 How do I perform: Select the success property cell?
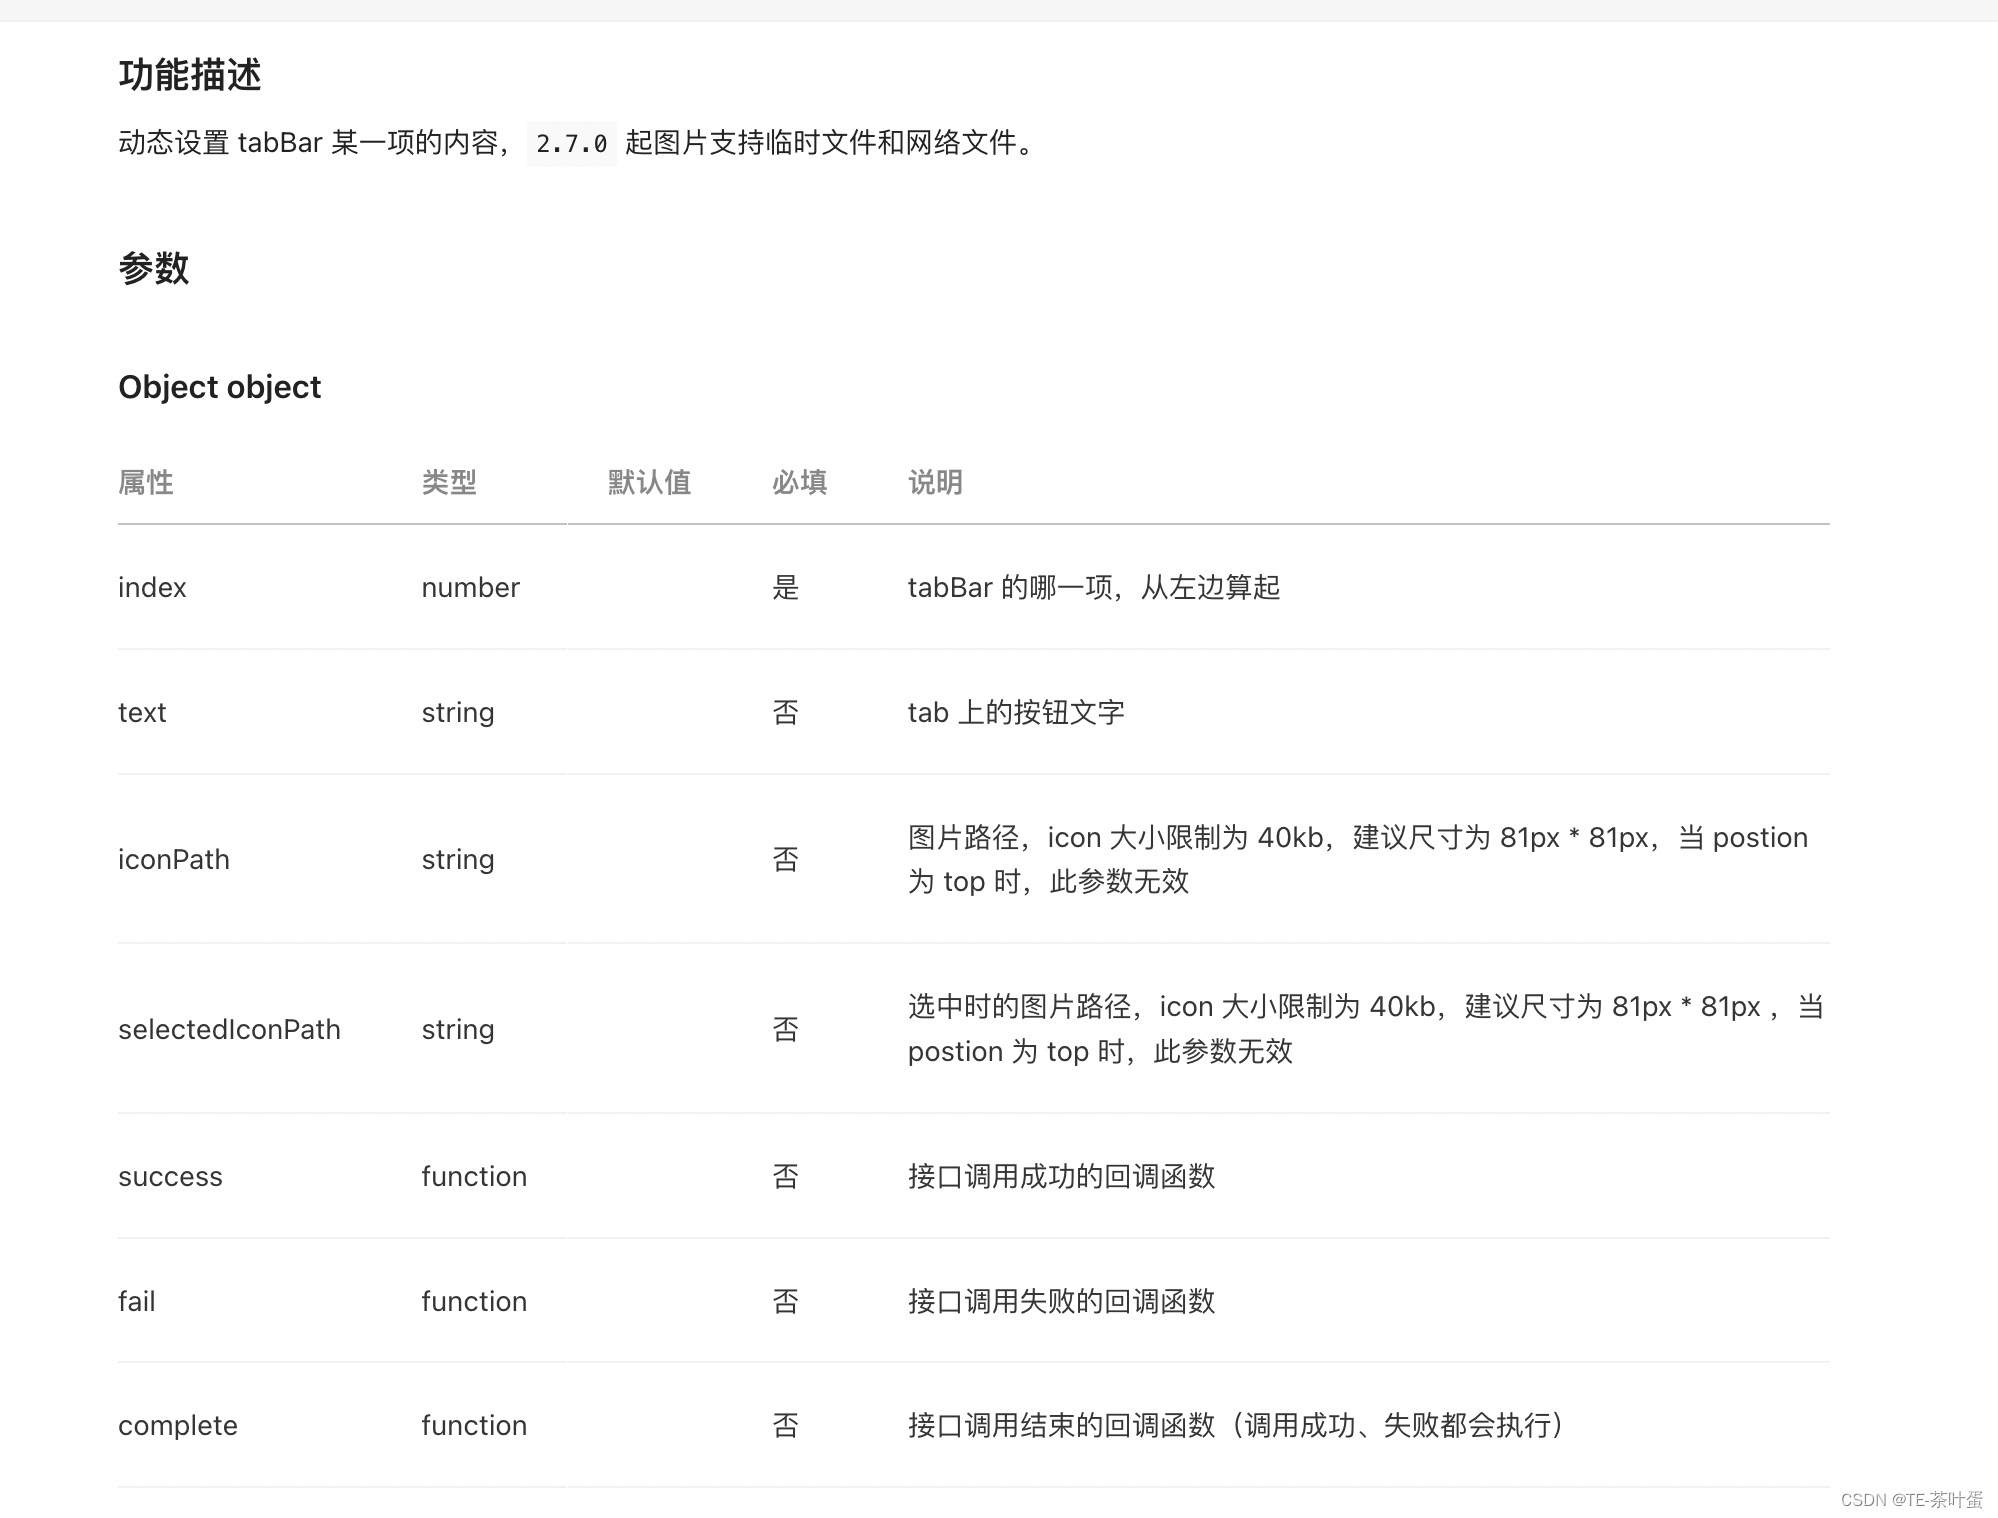[x=170, y=1176]
